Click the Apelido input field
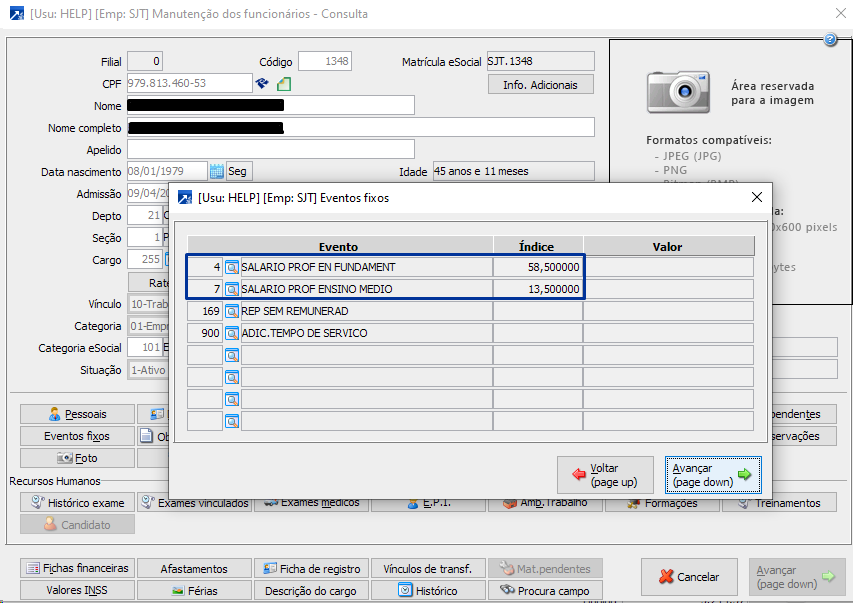 click(x=271, y=149)
